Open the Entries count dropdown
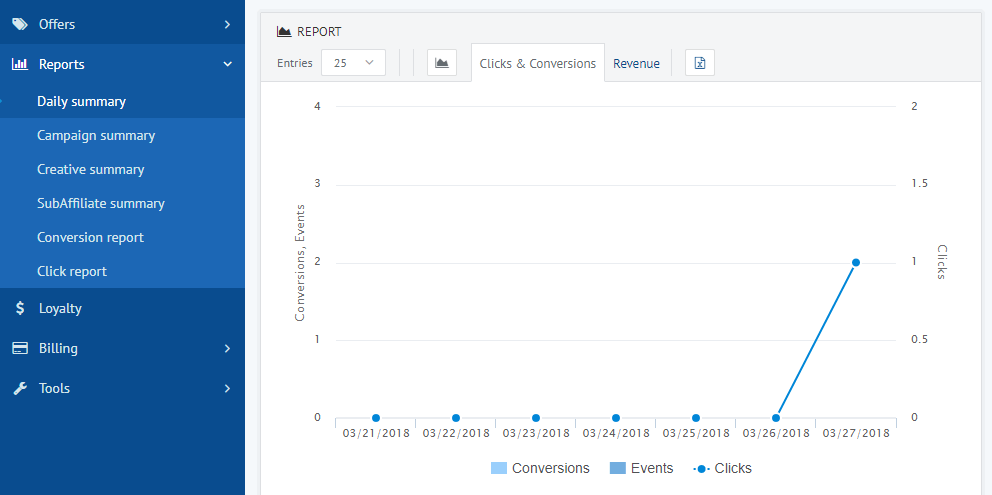Image resolution: width=992 pixels, height=495 pixels. [x=353, y=63]
